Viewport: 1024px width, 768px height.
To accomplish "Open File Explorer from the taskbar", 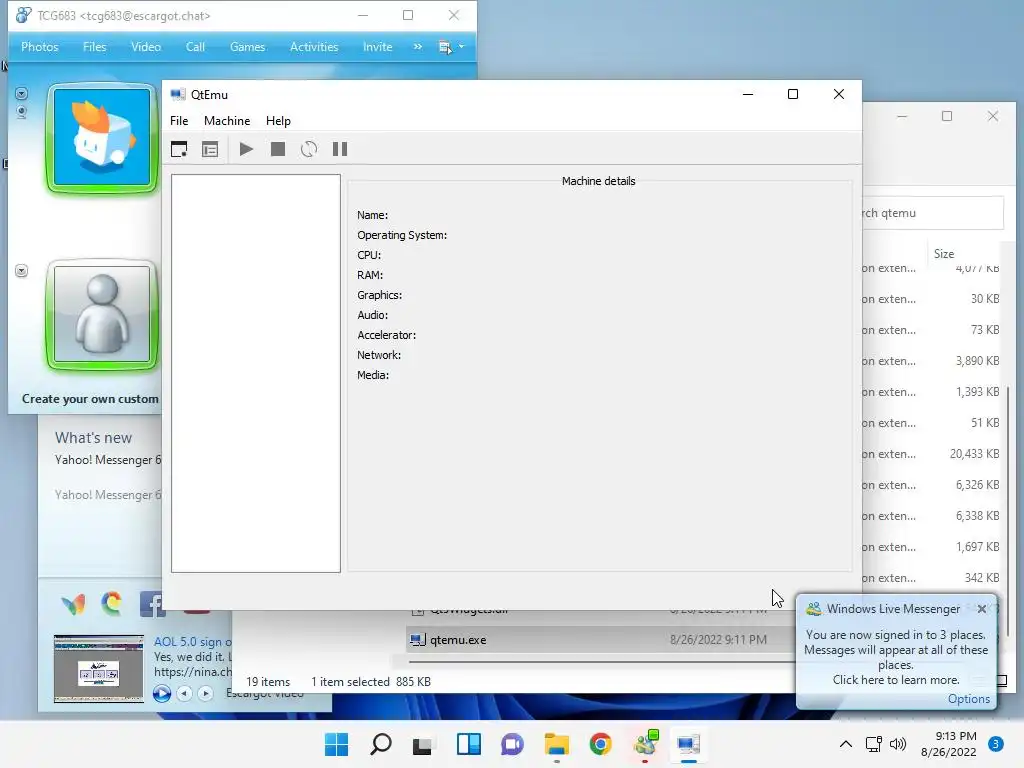I will click(x=556, y=744).
